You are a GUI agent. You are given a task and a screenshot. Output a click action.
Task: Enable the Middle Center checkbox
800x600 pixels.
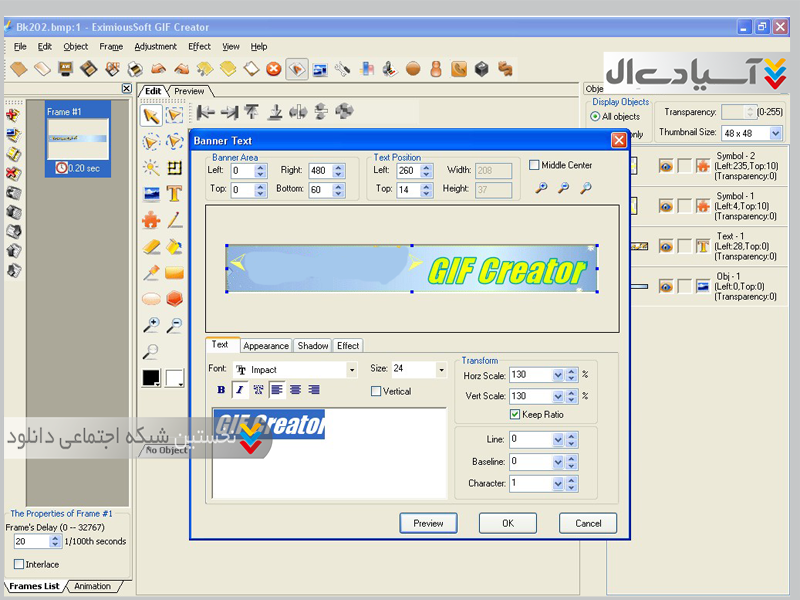click(534, 165)
